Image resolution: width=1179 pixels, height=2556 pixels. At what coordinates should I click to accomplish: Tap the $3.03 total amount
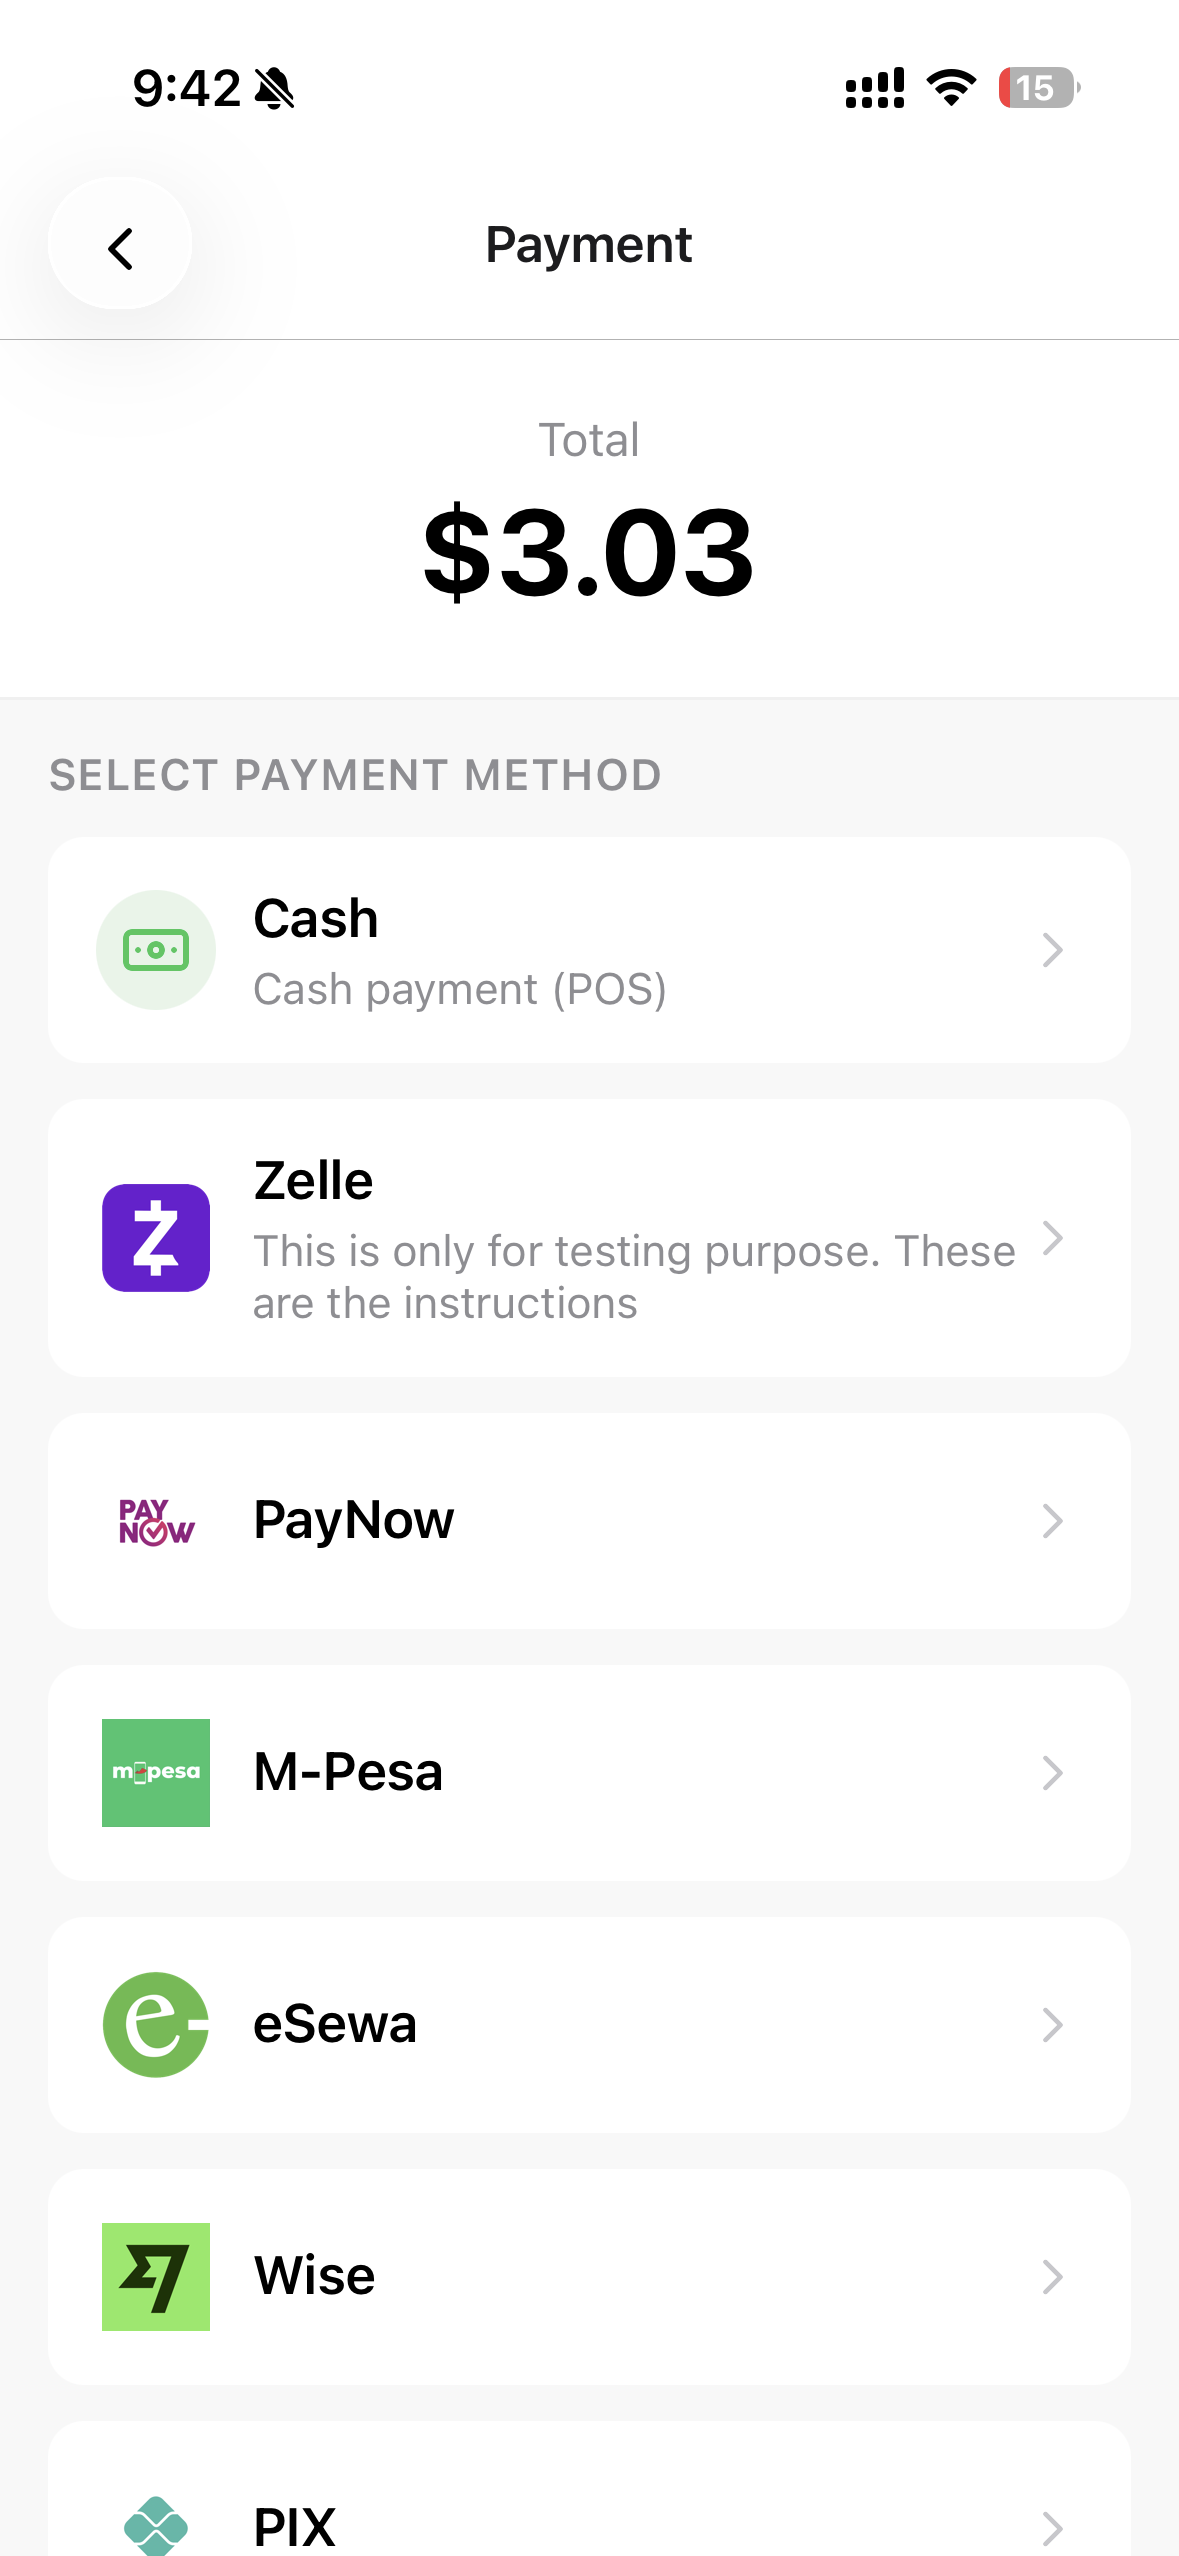(x=589, y=552)
